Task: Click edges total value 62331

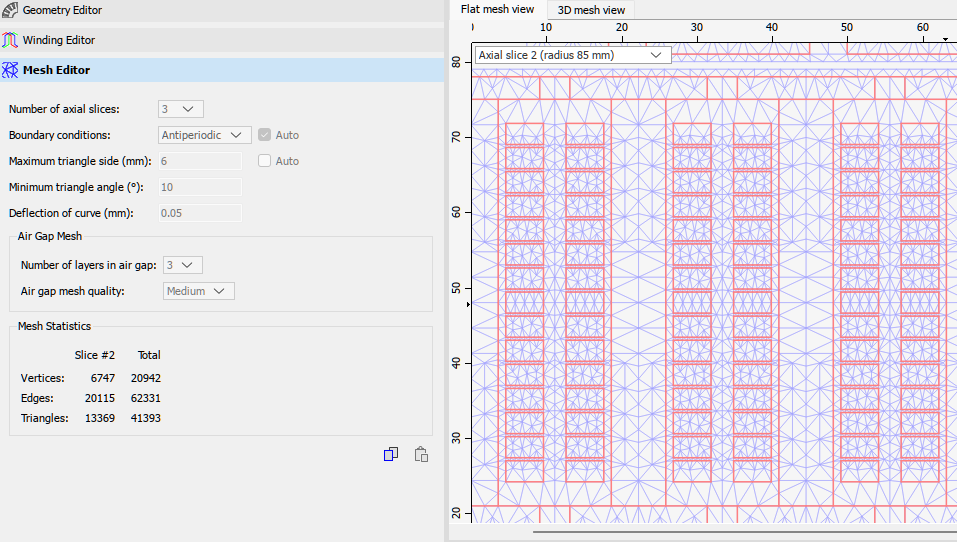Action: pos(146,398)
